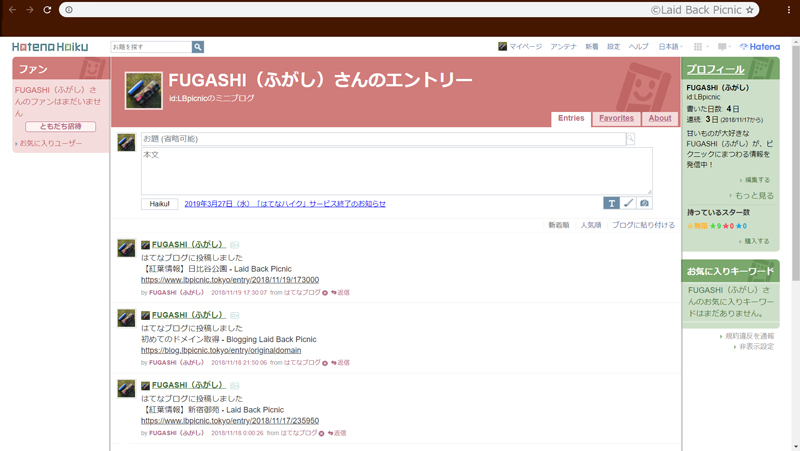Open the はてなハイク サービス終了のお知らせ link
800x451 pixels.
tap(285, 204)
